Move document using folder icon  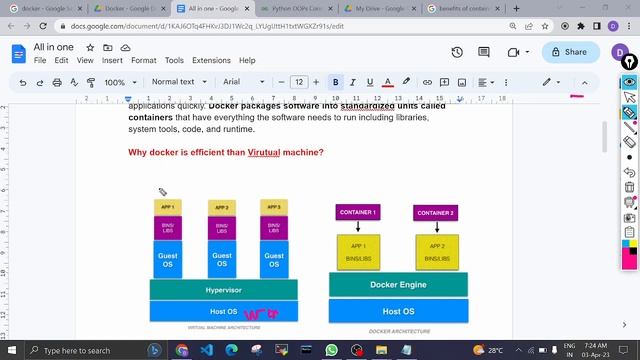pyautogui.click(x=108, y=48)
